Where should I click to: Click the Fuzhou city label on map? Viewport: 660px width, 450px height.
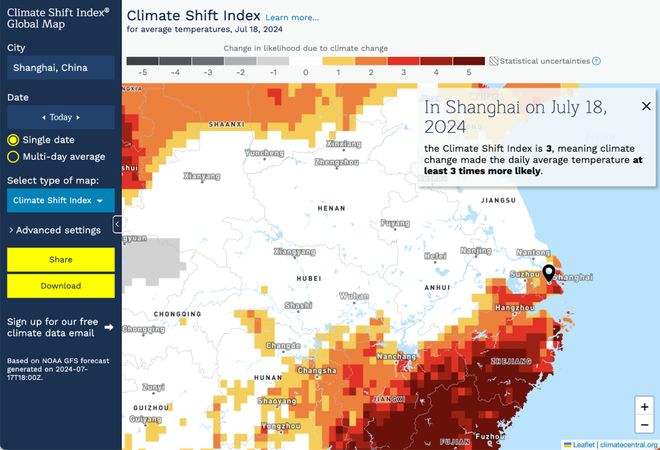tap(490, 437)
